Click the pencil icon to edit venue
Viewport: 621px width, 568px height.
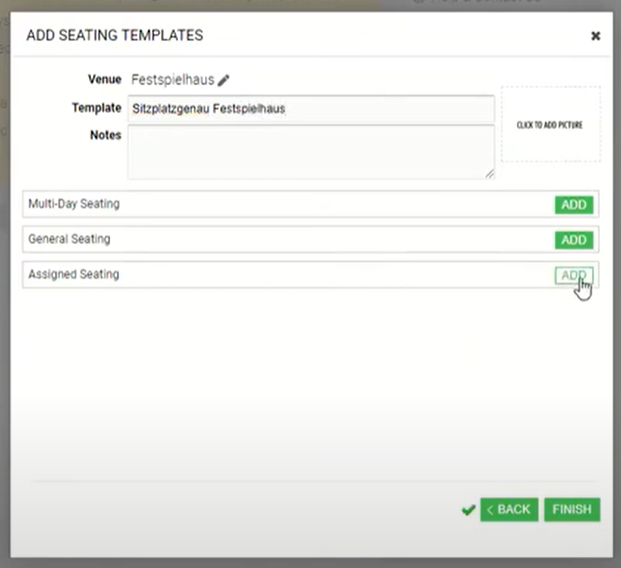pos(224,80)
